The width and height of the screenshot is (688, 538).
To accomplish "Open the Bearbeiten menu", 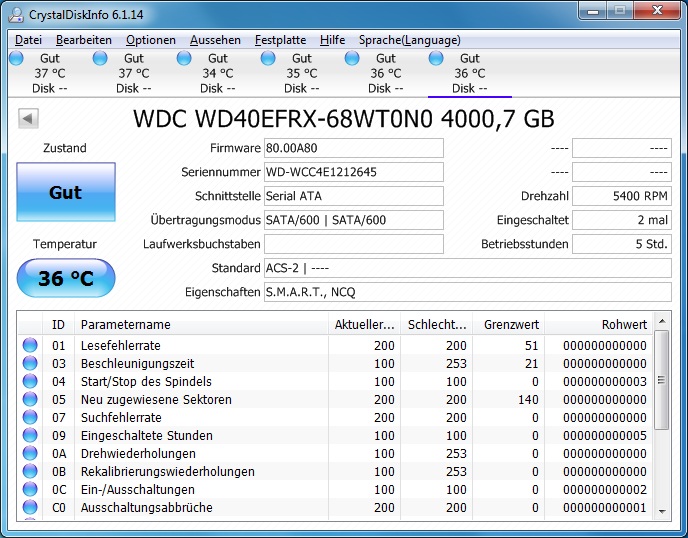I will pos(84,40).
